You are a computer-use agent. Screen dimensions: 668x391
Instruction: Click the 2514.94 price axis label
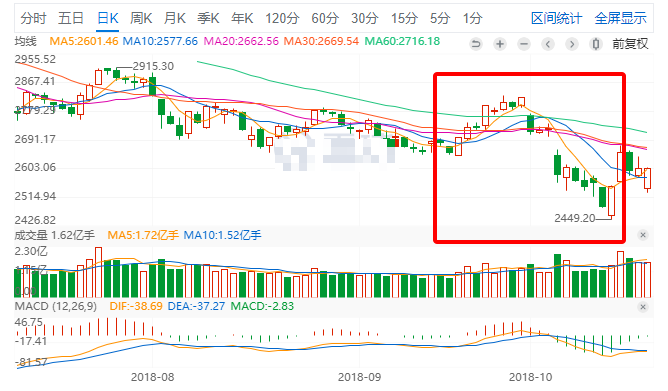point(35,196)
